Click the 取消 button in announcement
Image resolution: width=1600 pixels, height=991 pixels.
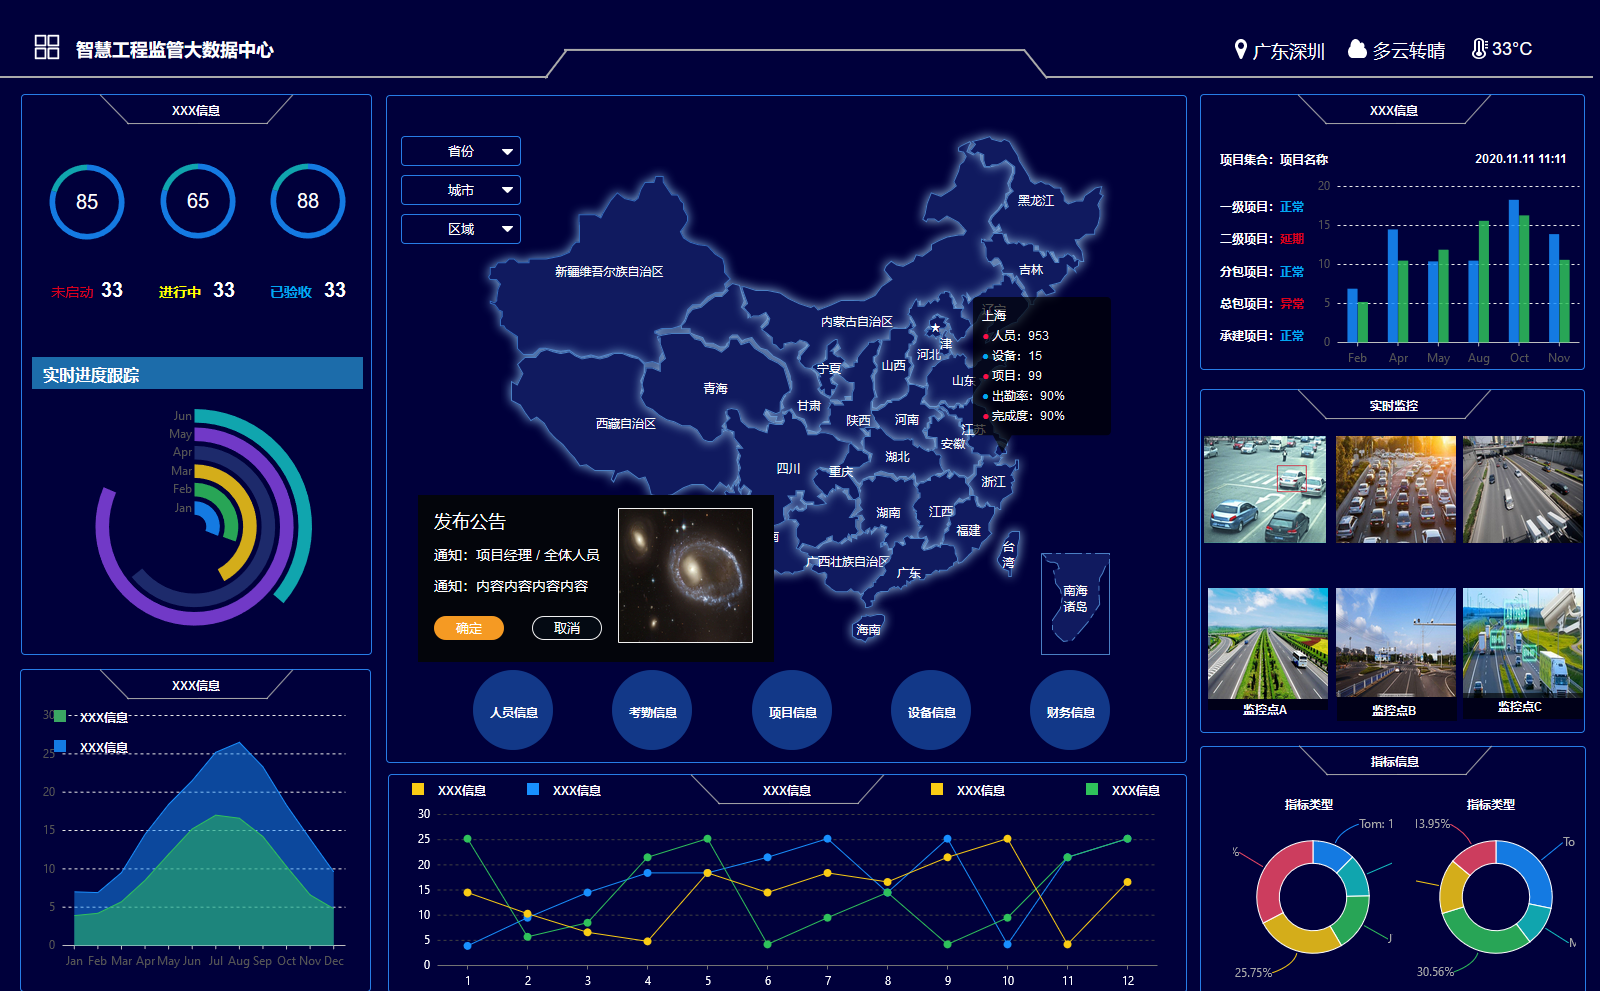(567, 628)
